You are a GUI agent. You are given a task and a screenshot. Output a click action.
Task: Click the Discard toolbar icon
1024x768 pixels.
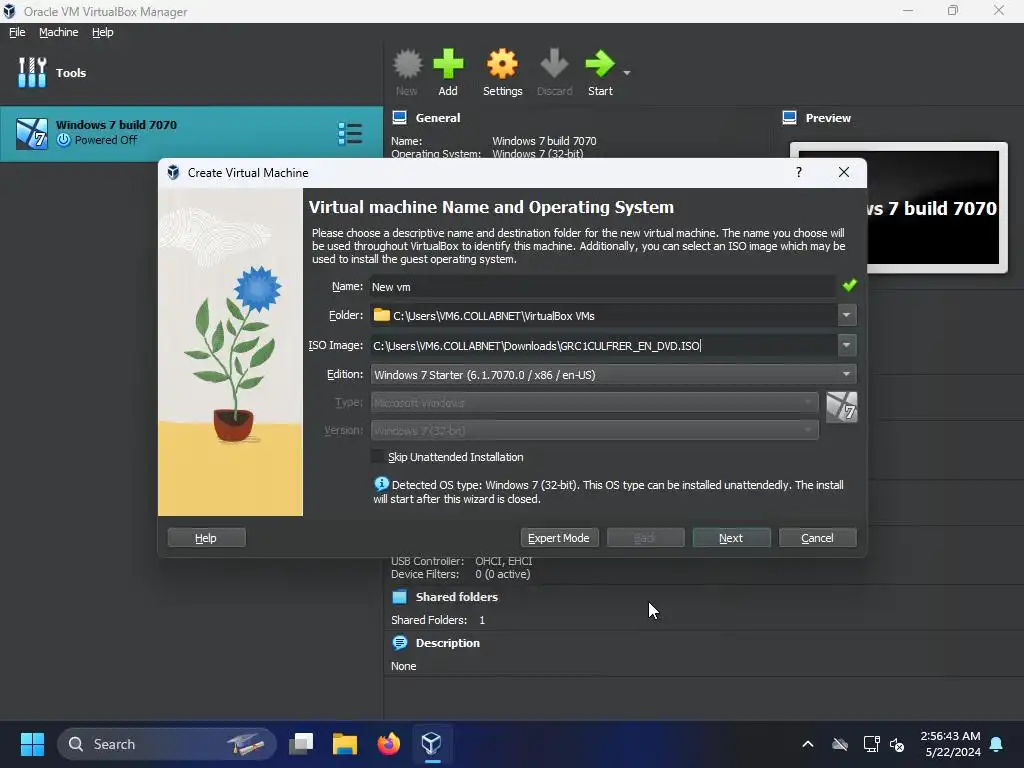click(554, 64)
